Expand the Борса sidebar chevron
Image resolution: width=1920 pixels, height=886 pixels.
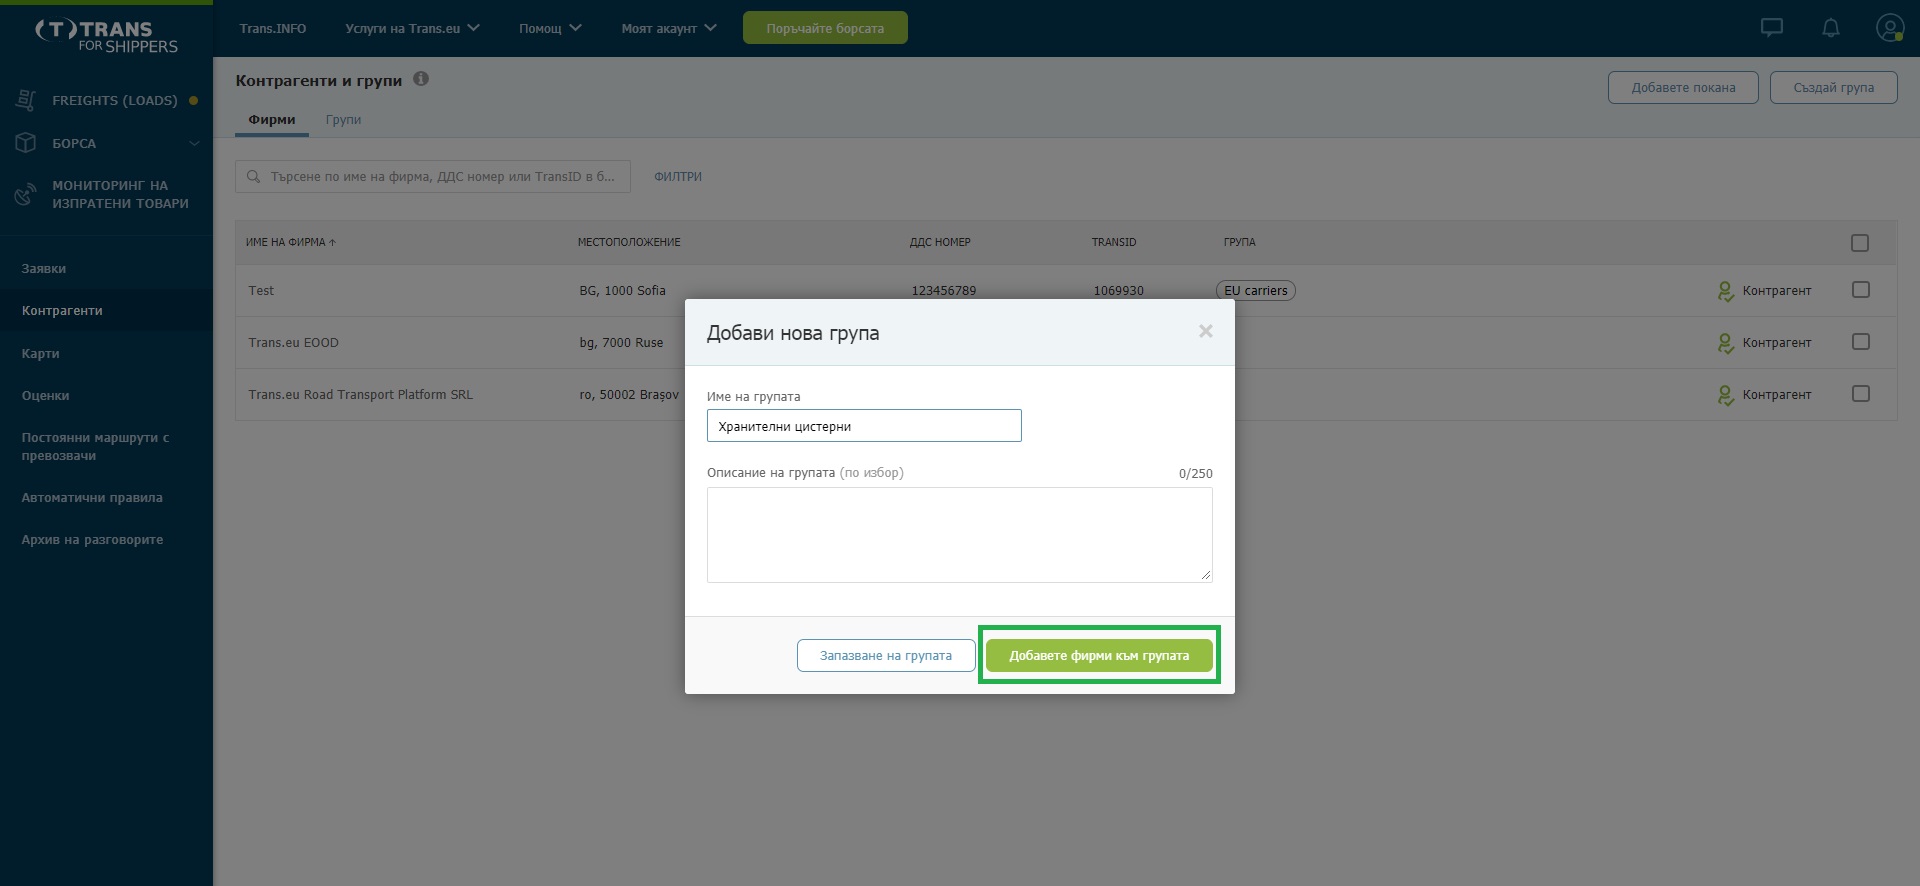(x=194, y=143)
